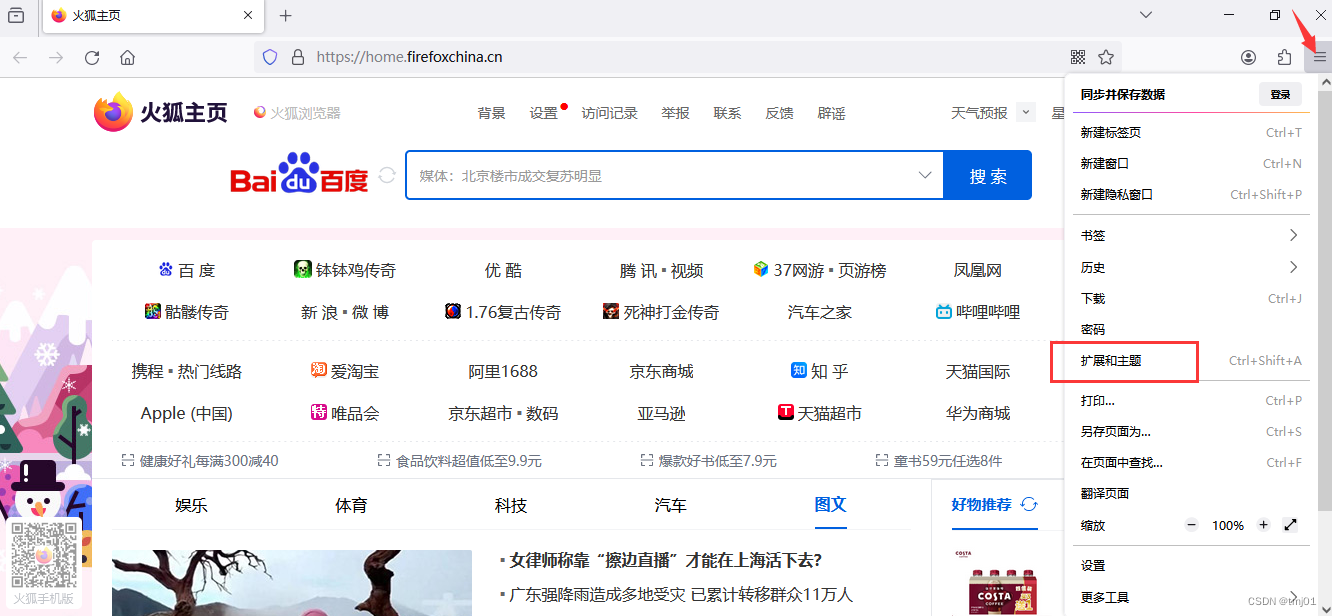Expand the 天气预报 weather dropdown
Viewport: 1332px width, 616px height.
click(1026, 112)
